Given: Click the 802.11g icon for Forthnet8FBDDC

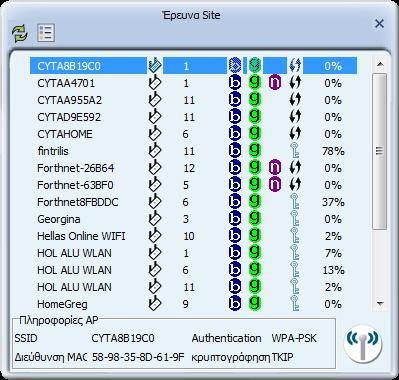Looking at the screenshot, I should pos(255,202).
